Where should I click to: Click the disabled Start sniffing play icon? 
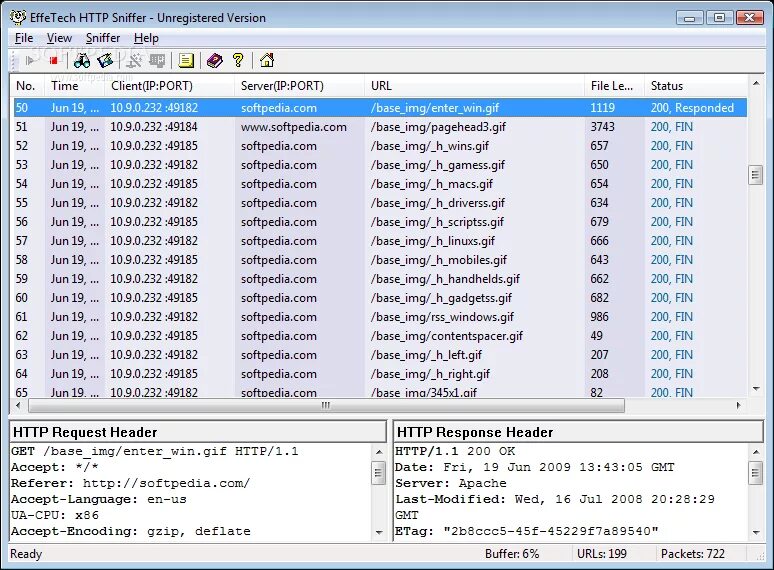pyautogui.click(x=30, y=61)
